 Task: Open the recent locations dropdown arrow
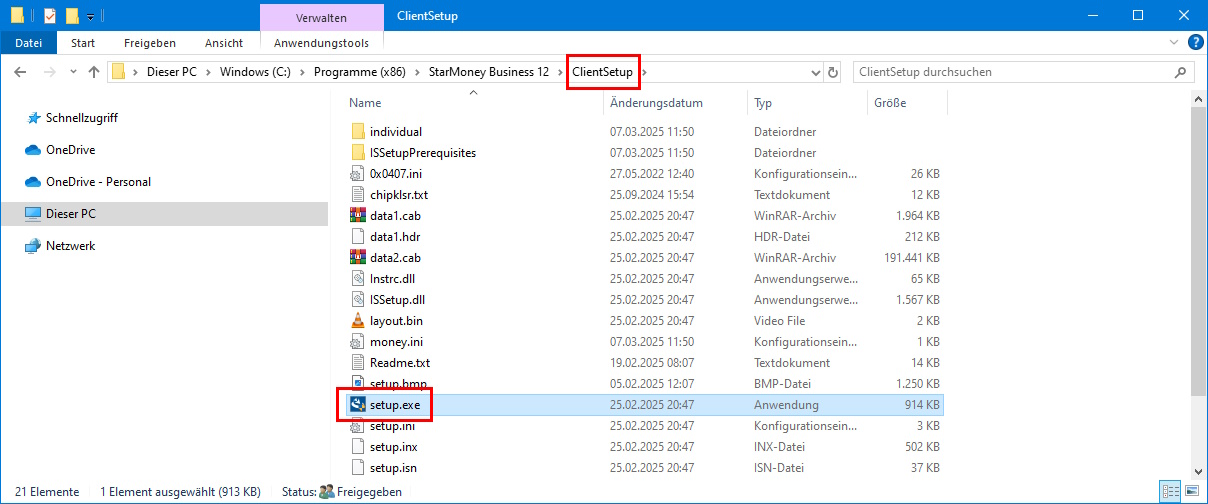click(x=73, y=72)
